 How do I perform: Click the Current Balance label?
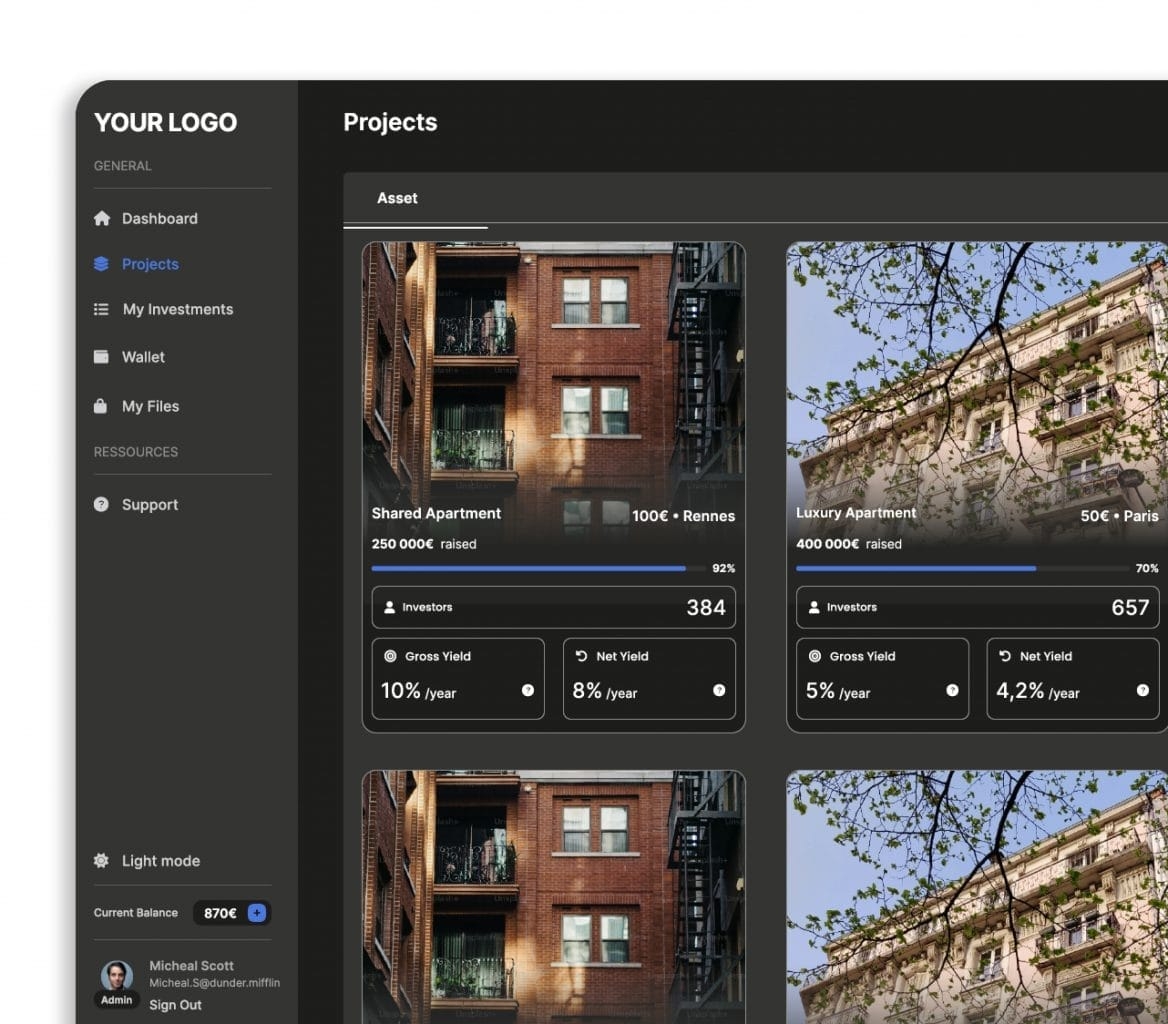pos(136,912)
